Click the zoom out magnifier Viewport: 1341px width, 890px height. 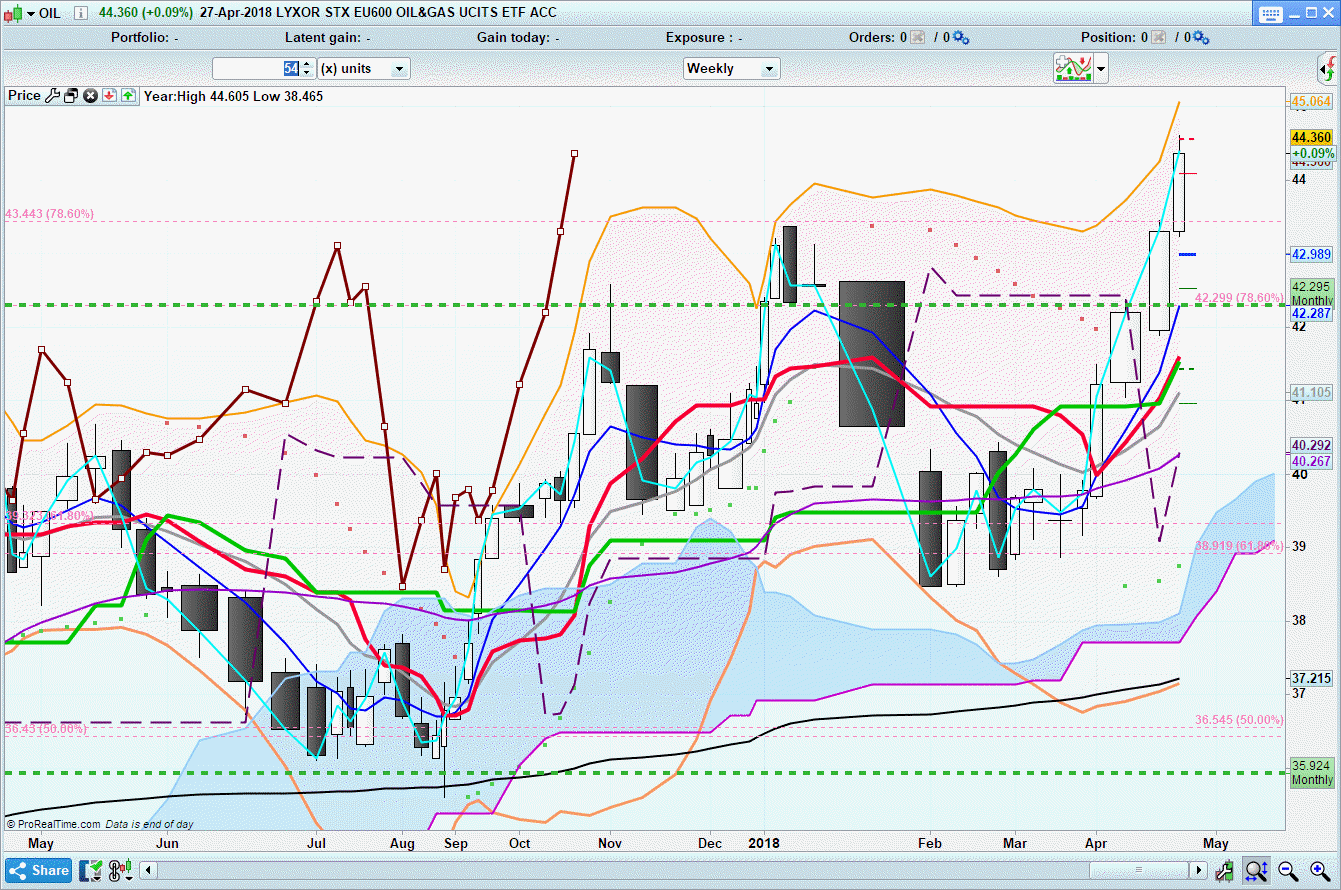tap(1288, 871)
